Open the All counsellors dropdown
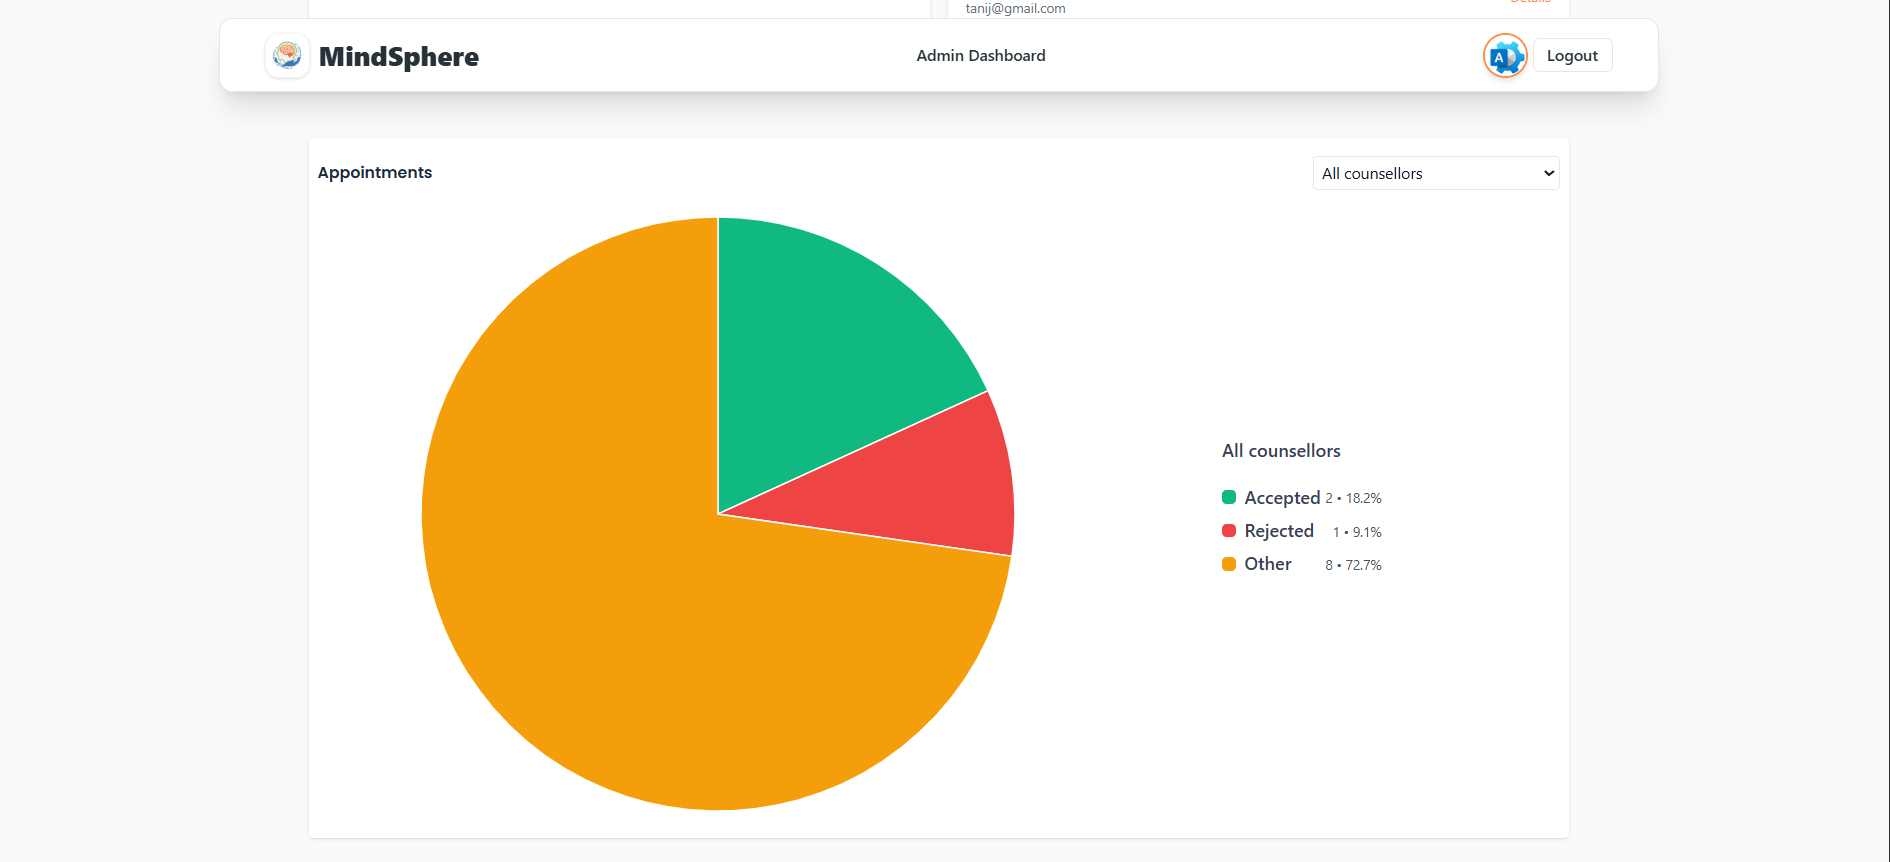This screenshot has height=862, width=1890. coord(1435,173)
